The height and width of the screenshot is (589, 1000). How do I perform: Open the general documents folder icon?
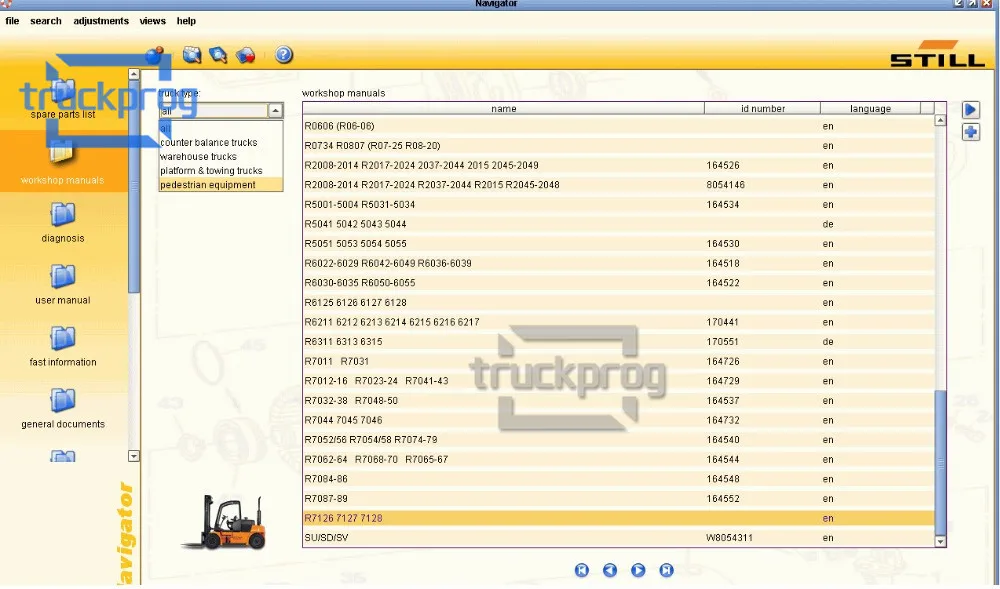tap(62, 400)
